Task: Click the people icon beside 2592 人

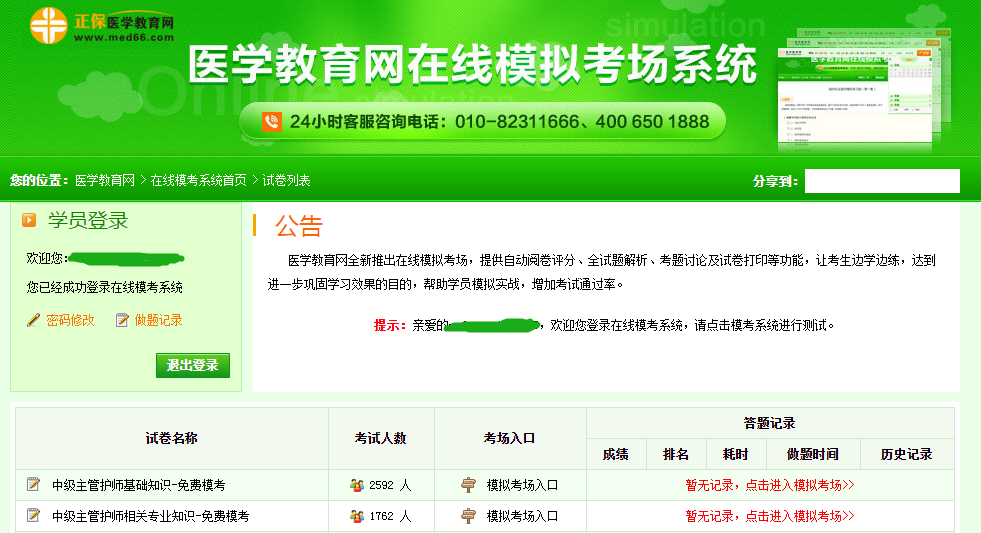Action: click(x=357, y=486)
